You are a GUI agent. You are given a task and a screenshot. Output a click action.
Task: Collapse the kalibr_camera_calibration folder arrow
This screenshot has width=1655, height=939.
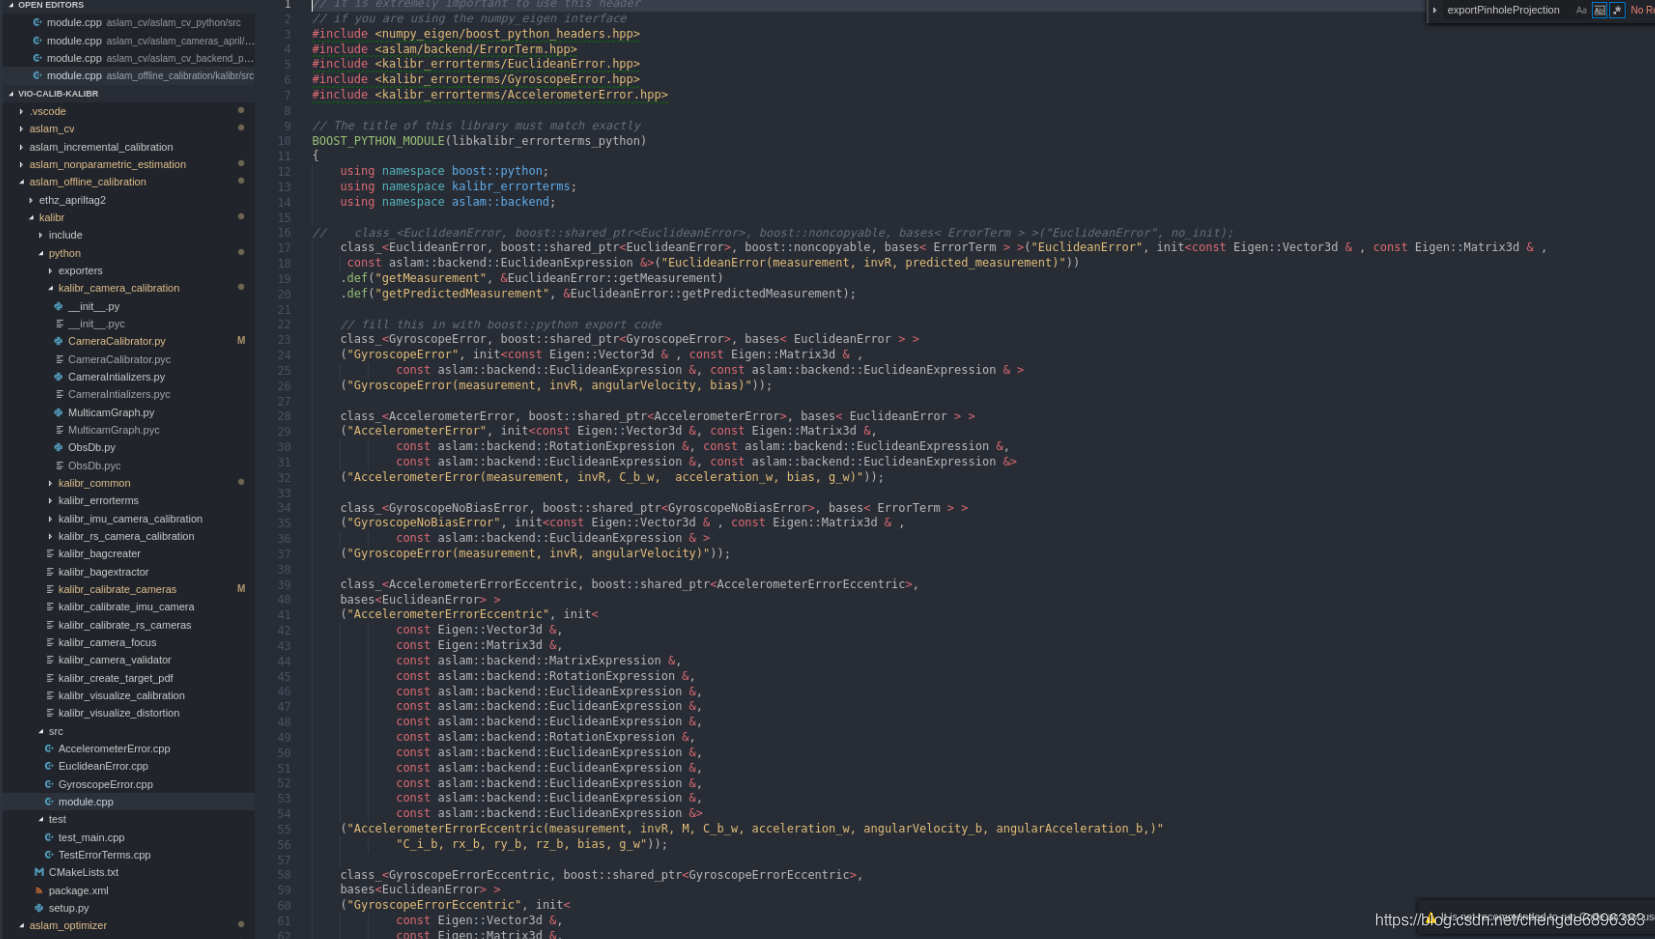pyautogui.click(x=50, y=288)
